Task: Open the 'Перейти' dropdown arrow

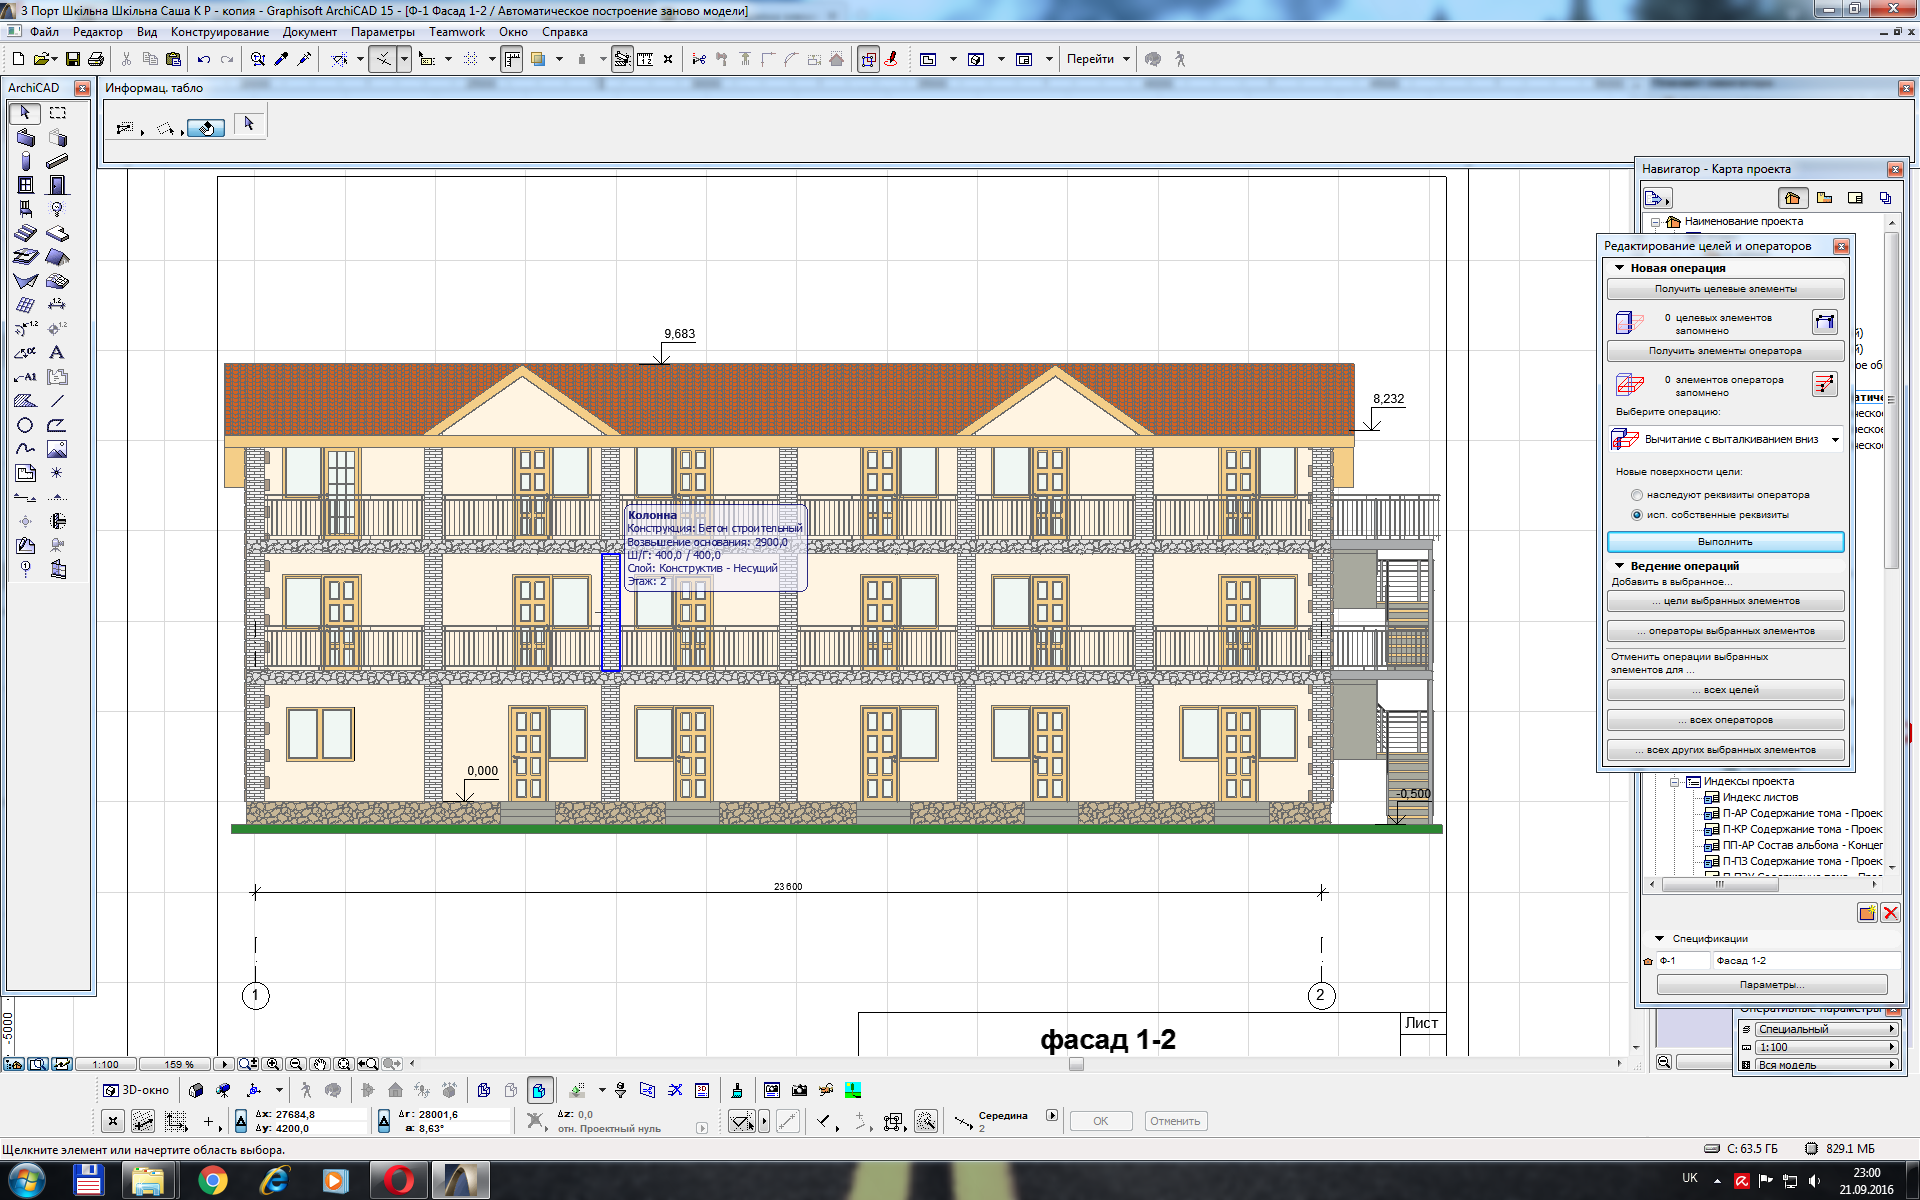Action: pos(1126,59)
